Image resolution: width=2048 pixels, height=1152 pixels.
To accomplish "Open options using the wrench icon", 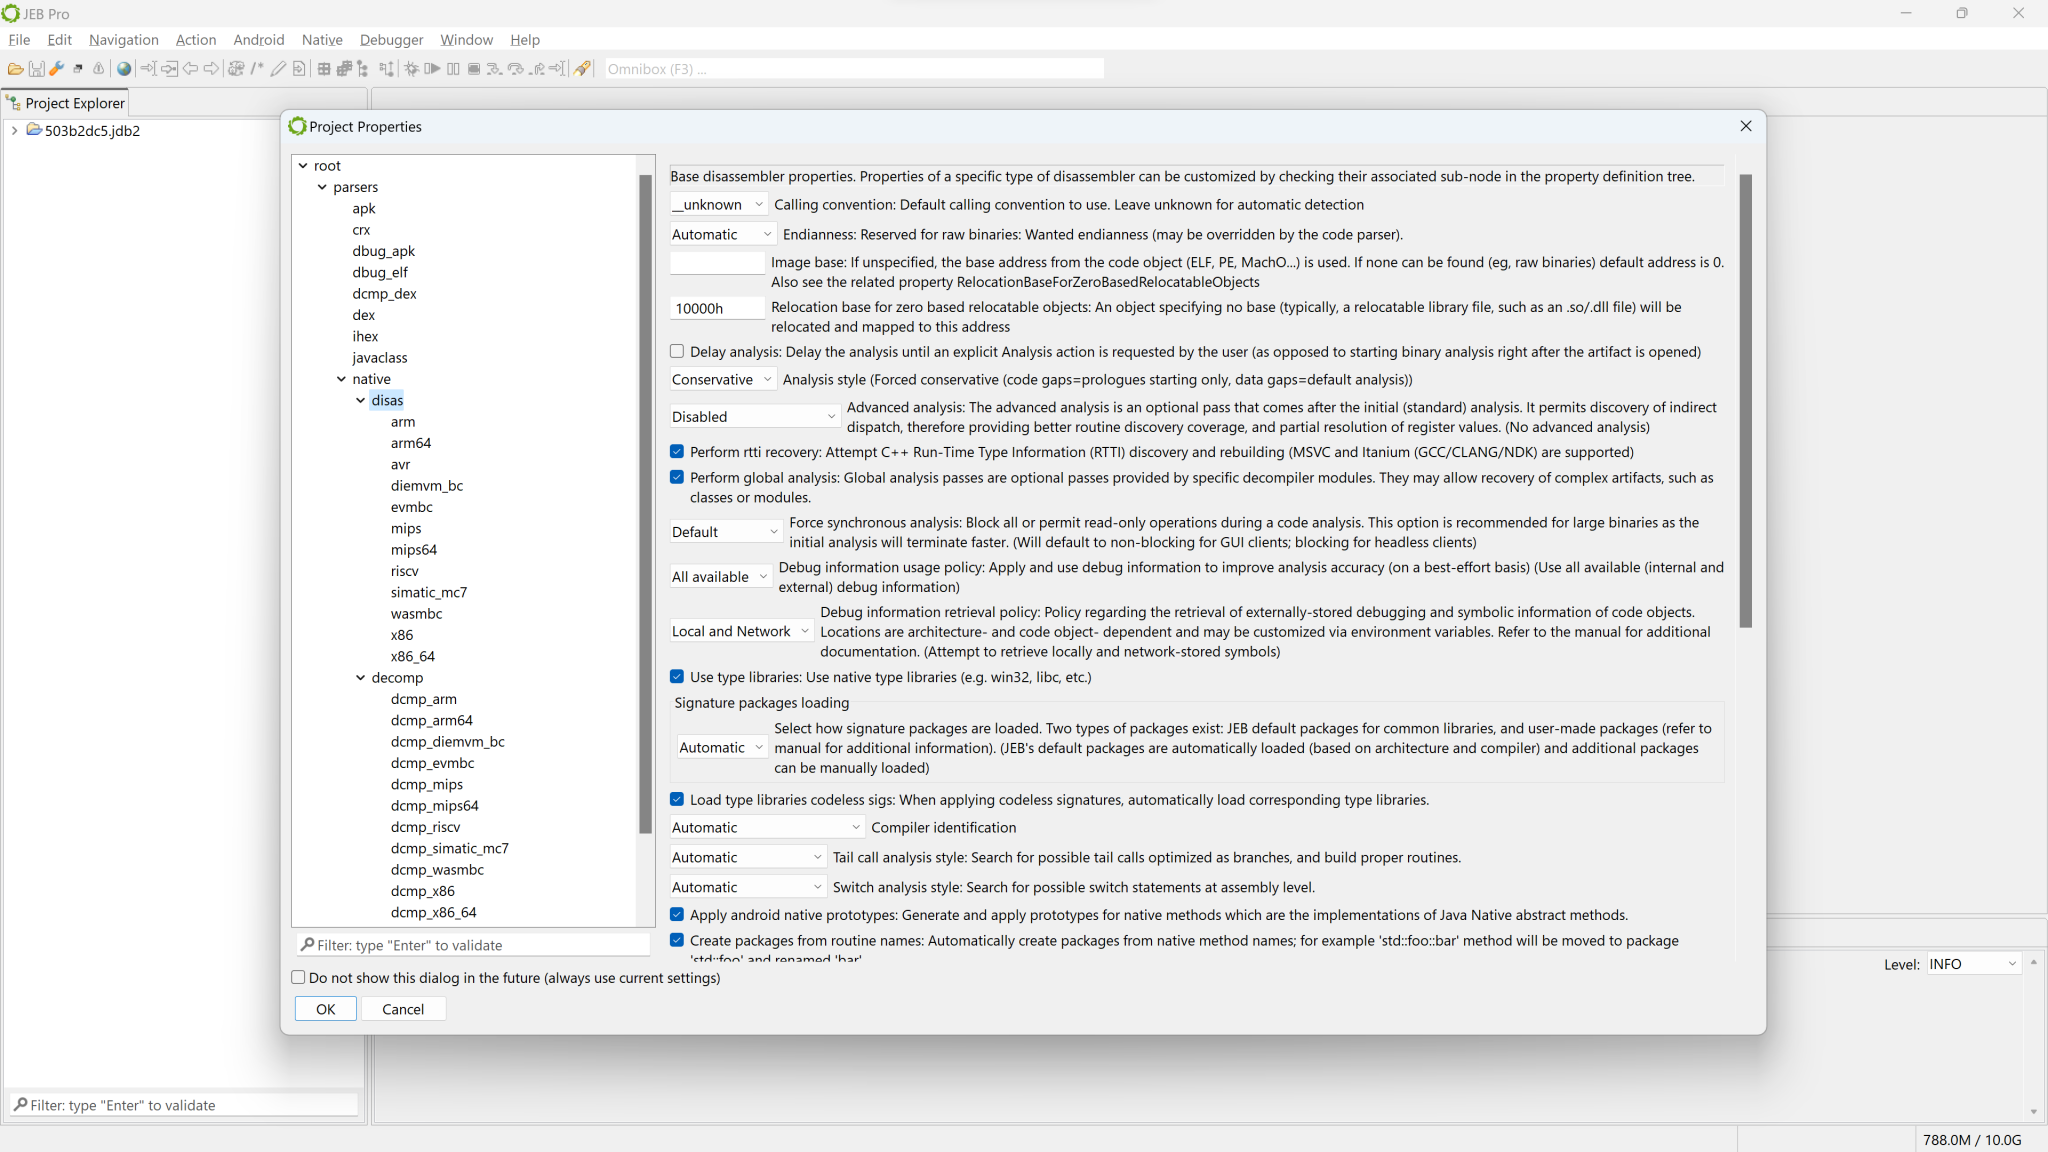I will click(x=57, y=69).
